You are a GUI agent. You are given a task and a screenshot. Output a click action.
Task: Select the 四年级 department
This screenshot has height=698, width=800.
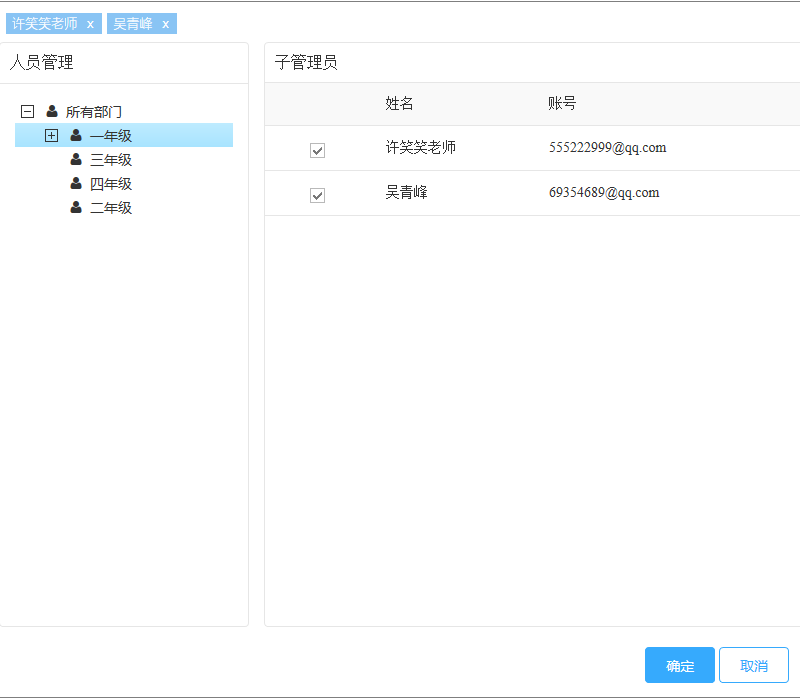(x=111, y=184)
